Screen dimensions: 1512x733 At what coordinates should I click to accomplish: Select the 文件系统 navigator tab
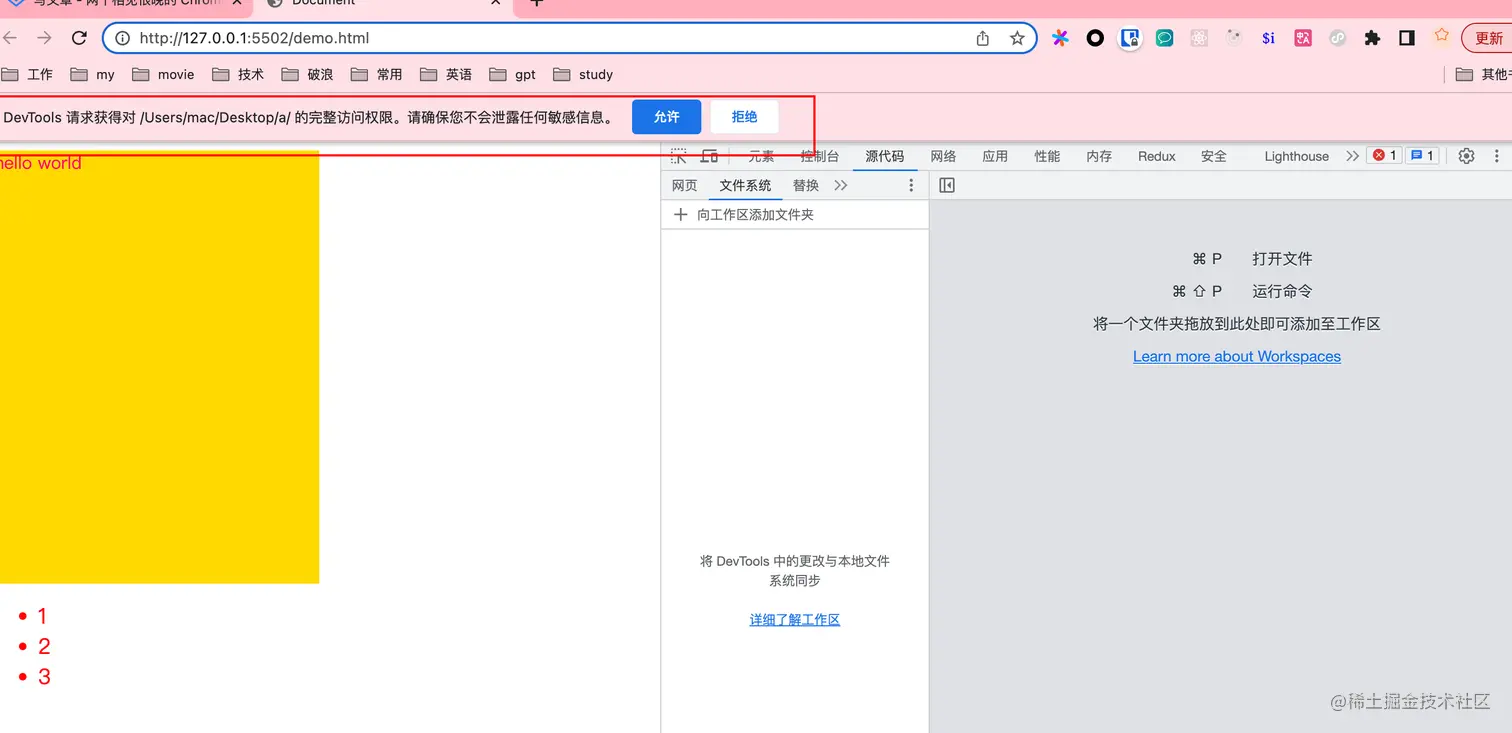coord(746,185)
